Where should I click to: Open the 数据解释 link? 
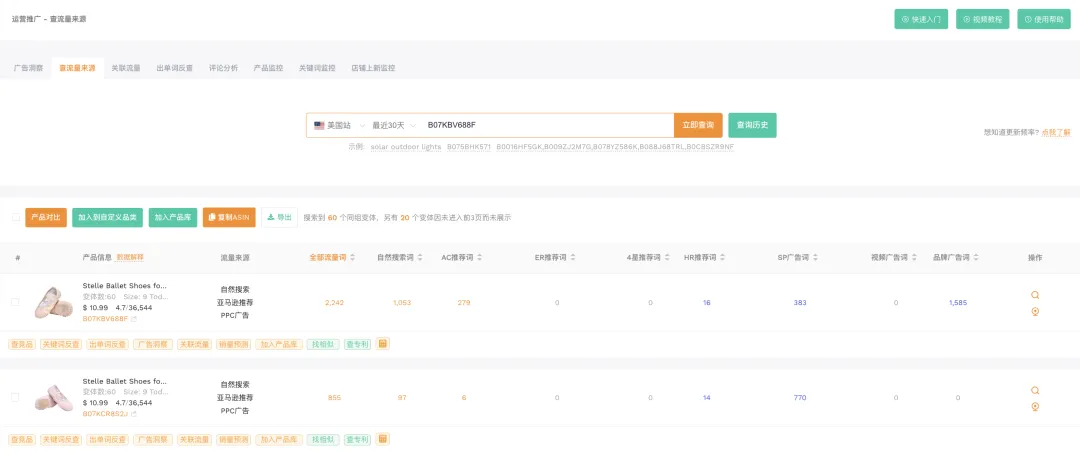129,257
